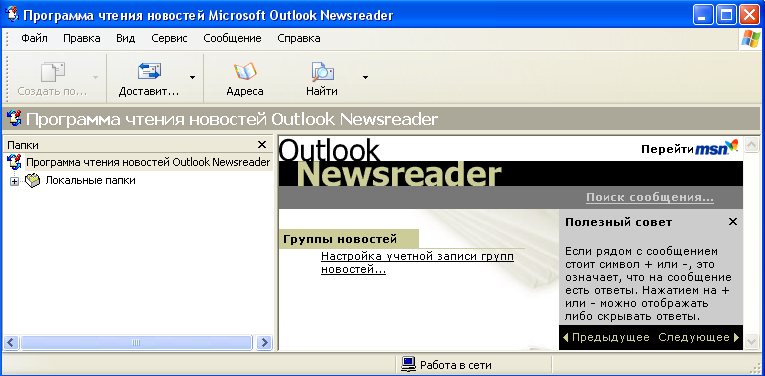Click the Папки pane header label
This screenshot has width=765, height=376.
(x=23, y=145)
